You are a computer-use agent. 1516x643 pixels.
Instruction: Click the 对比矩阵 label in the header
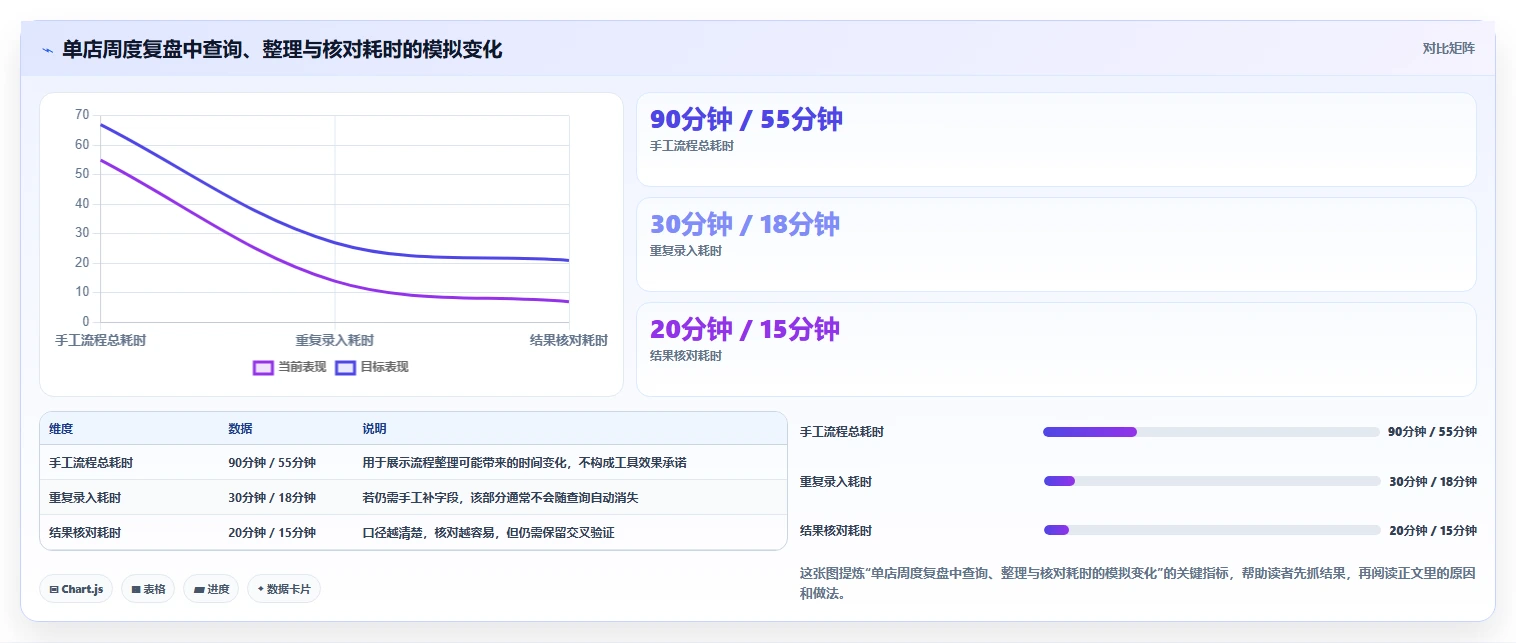[x=1448, y=48]
